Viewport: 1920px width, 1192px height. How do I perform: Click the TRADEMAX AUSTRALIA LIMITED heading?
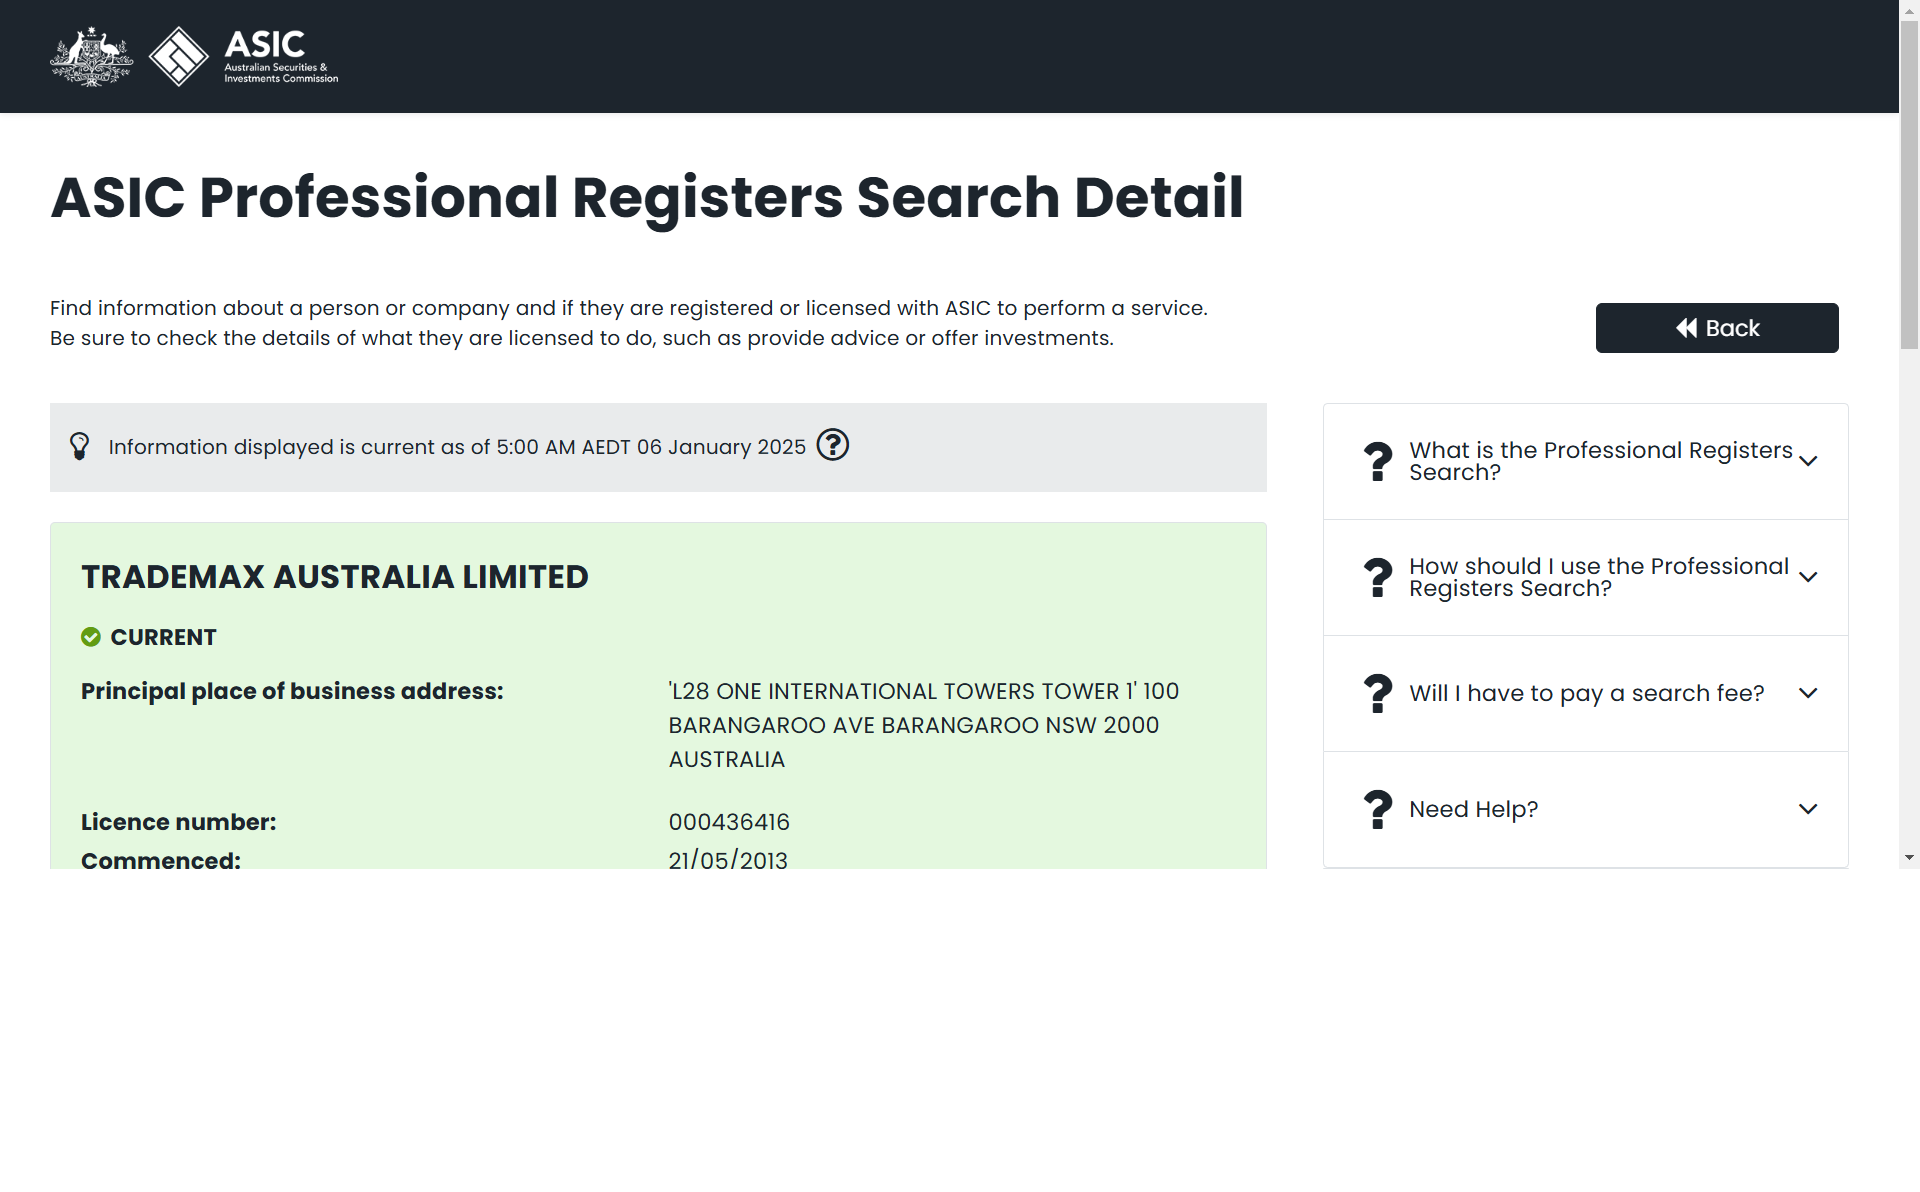point(335,577)
